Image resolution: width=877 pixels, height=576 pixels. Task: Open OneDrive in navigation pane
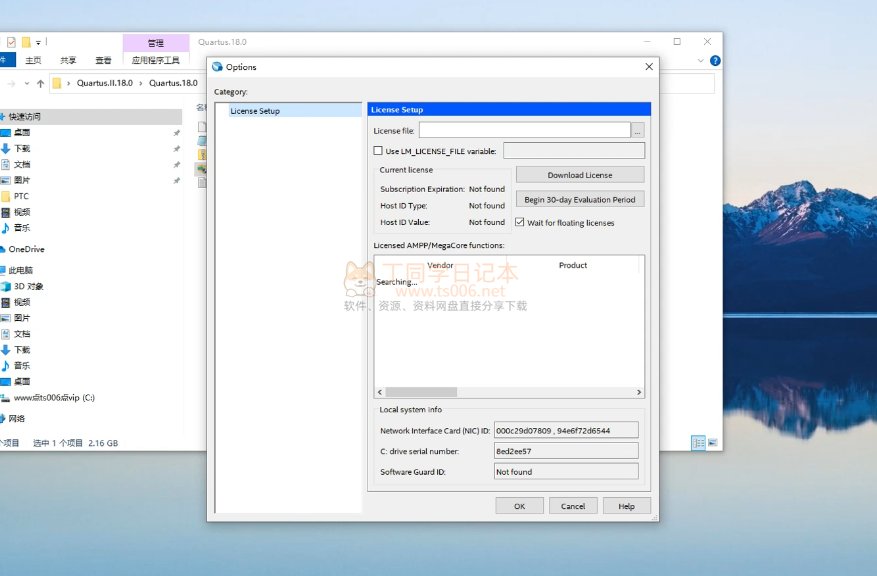26,249
